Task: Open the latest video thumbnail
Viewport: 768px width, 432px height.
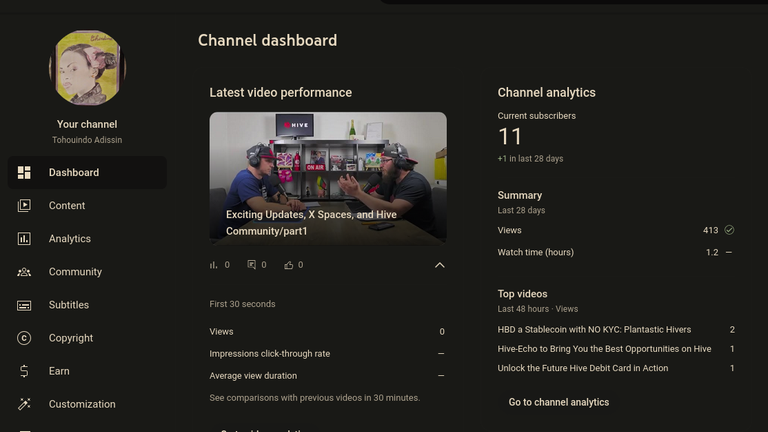Action: tap(328, 178)
